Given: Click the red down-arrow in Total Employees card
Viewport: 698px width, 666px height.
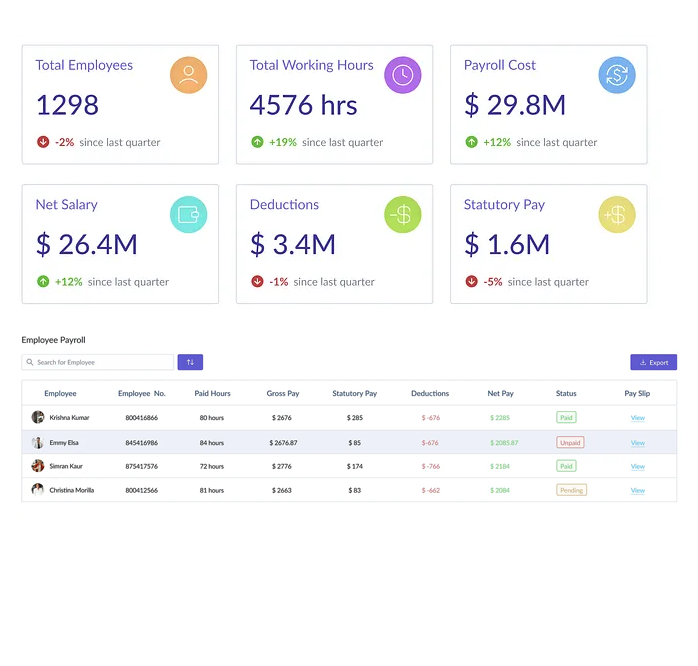Looking at the screenshot, I should click(43, 142).
